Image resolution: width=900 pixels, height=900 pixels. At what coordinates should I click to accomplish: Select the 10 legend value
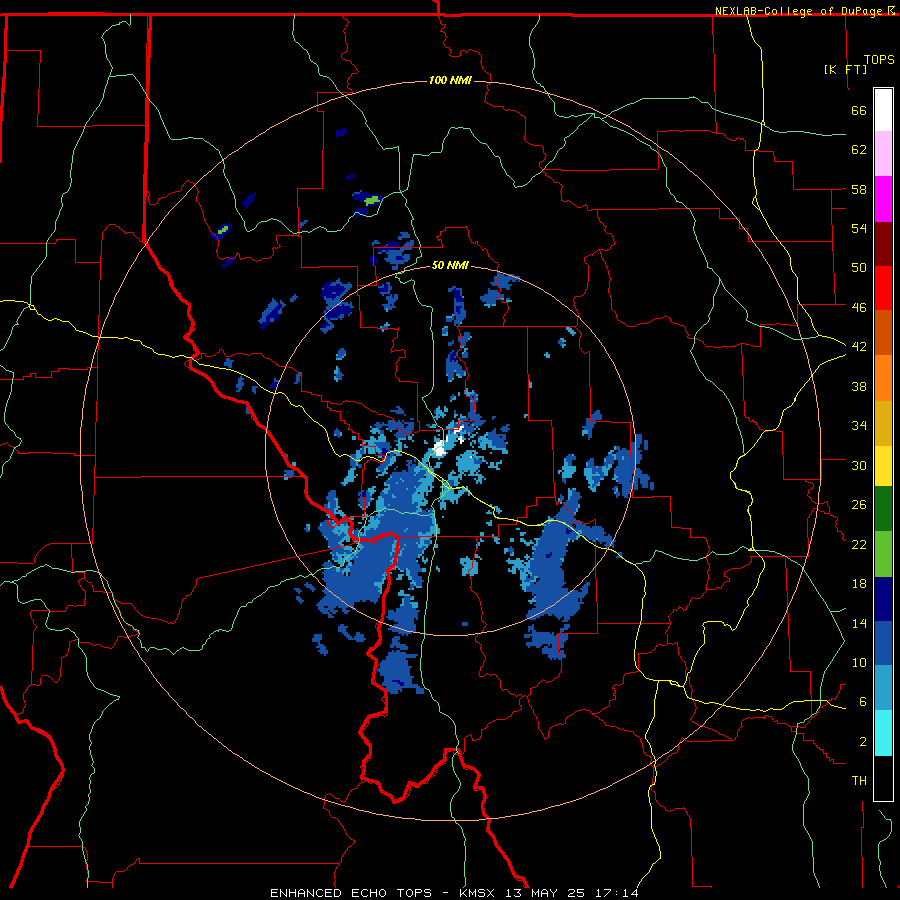click(x=859, y=663)
